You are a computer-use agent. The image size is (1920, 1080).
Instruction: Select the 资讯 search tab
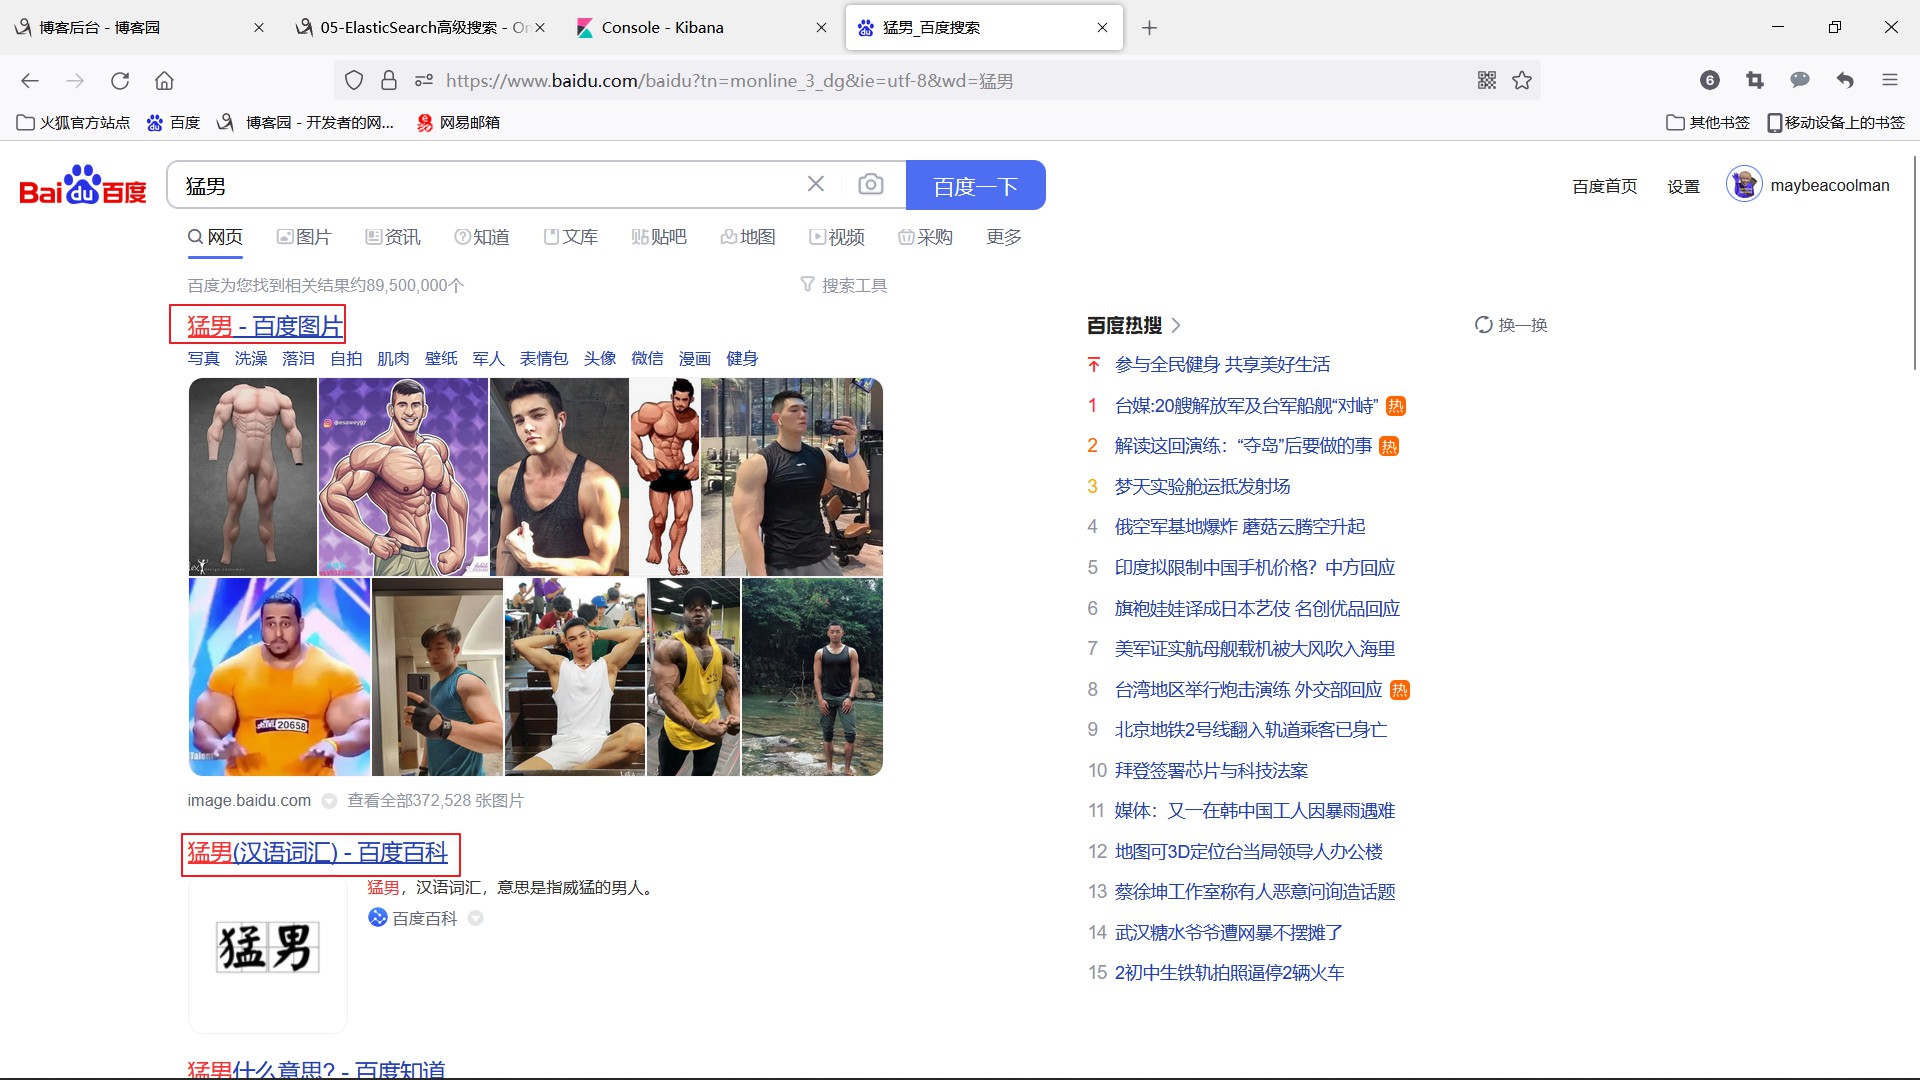pyautogui.click(x=393, y=237)
